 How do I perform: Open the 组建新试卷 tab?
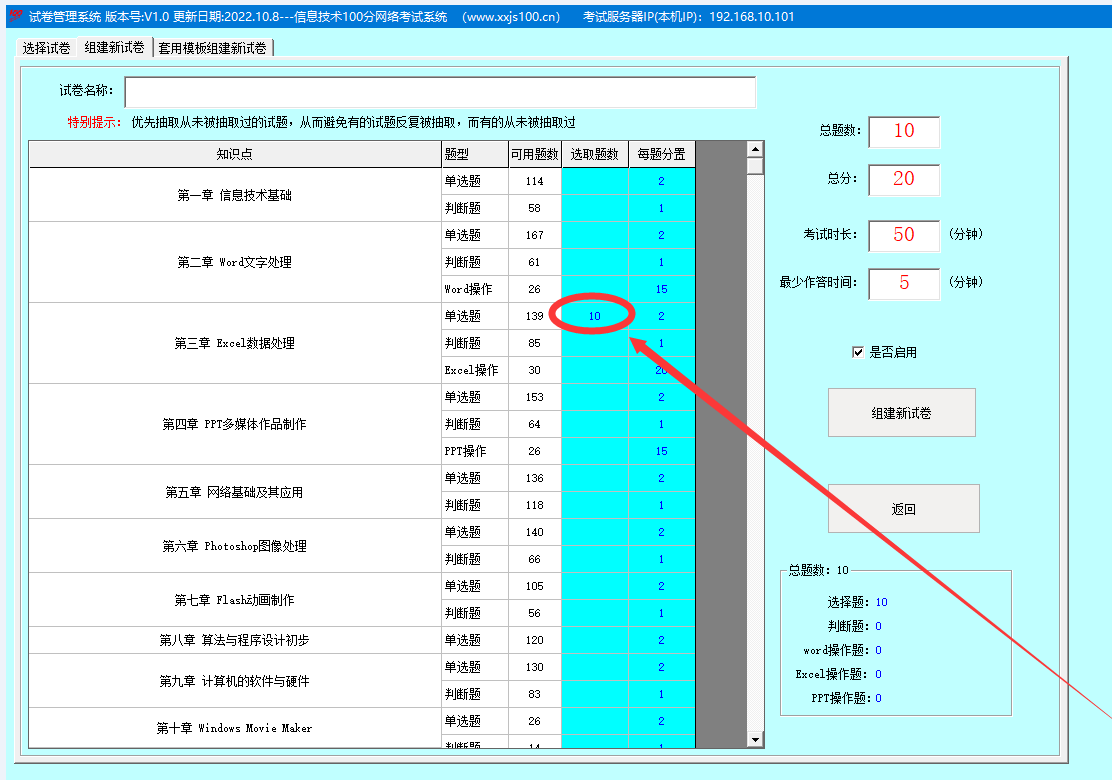pyautogui.click(x=114, y=47)
